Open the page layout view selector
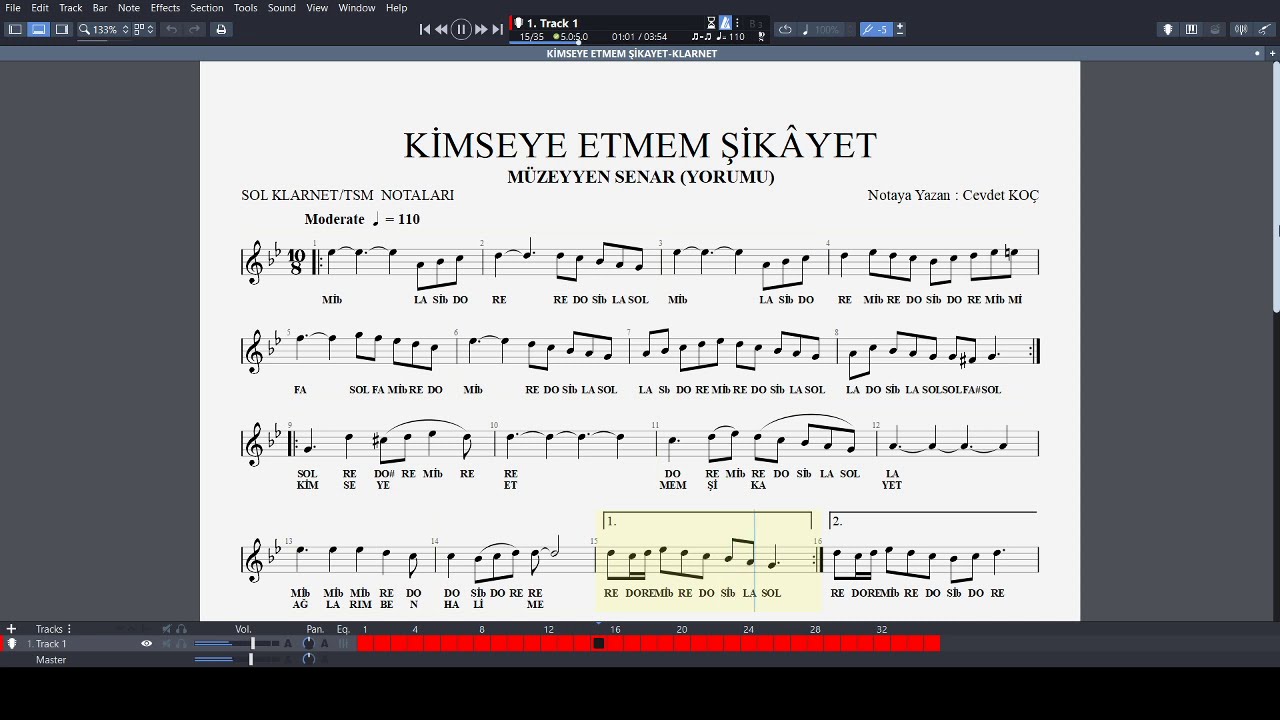This screenshot has height=720, width=1280. 143,30
